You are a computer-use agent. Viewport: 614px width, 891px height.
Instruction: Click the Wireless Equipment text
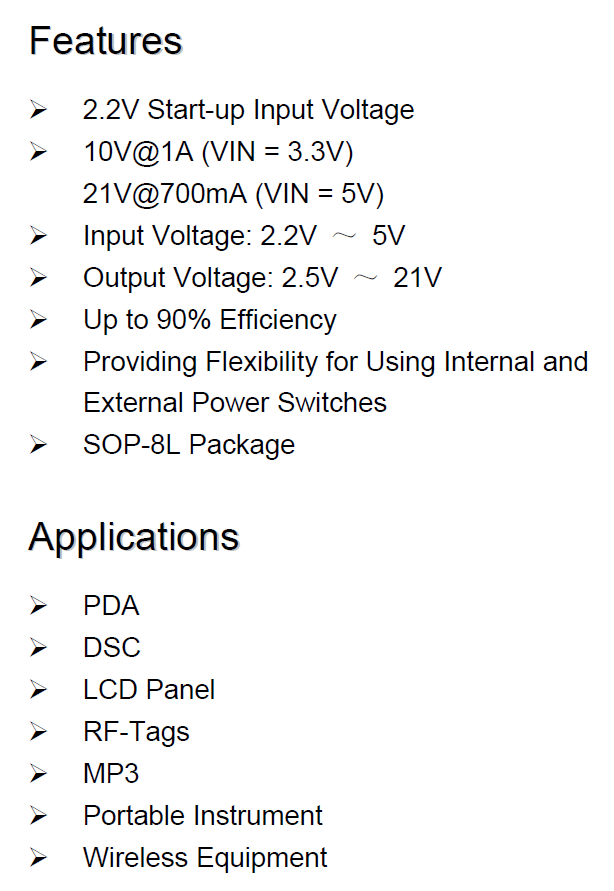(205, 858)
